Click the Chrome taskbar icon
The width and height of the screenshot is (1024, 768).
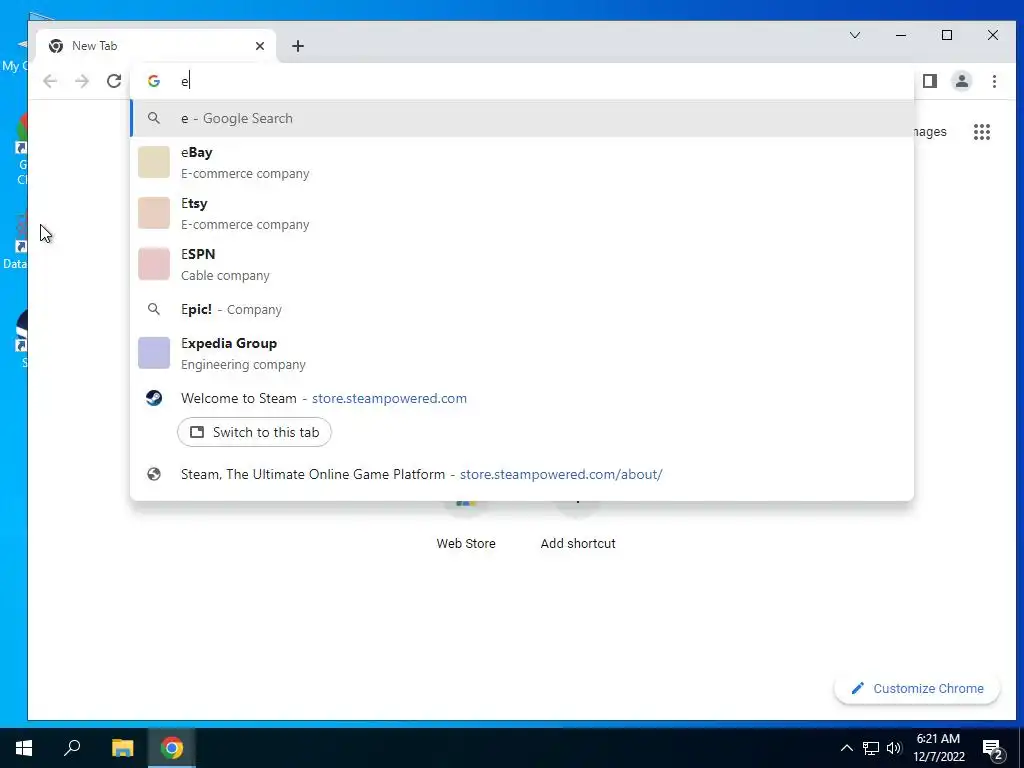(x=172, y=748)
